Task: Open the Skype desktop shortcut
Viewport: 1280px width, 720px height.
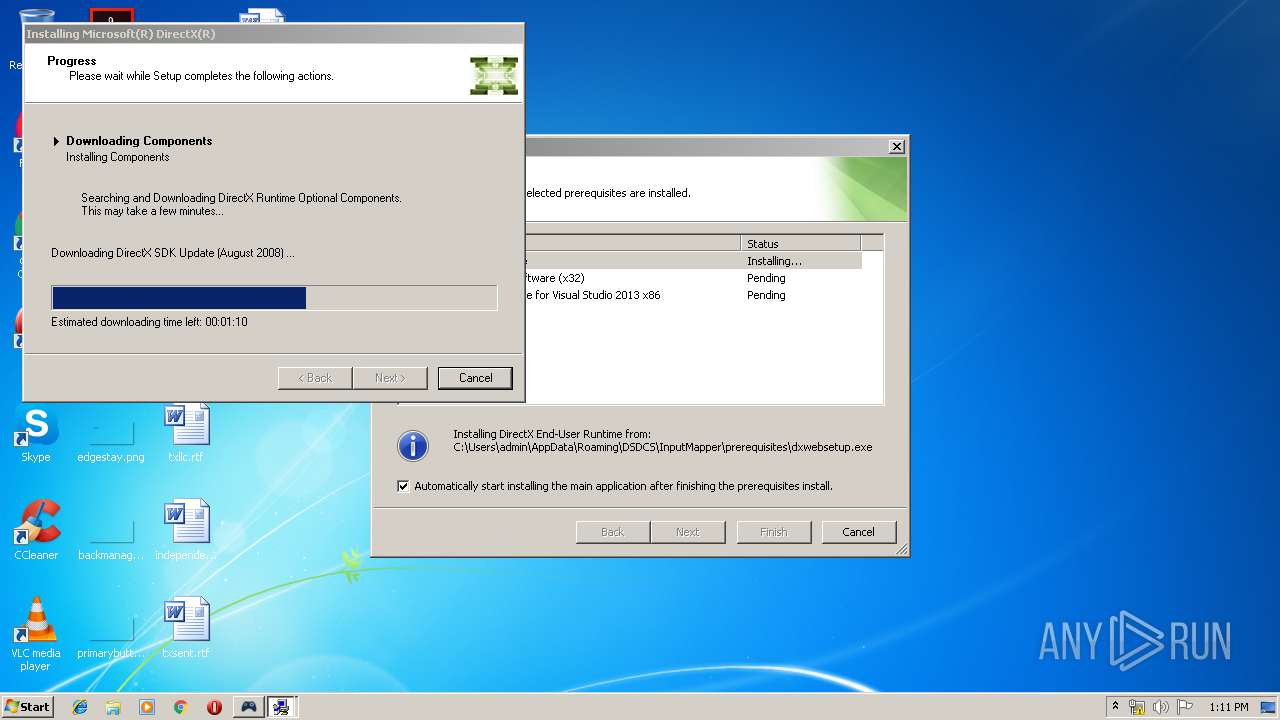Action: 36,434
